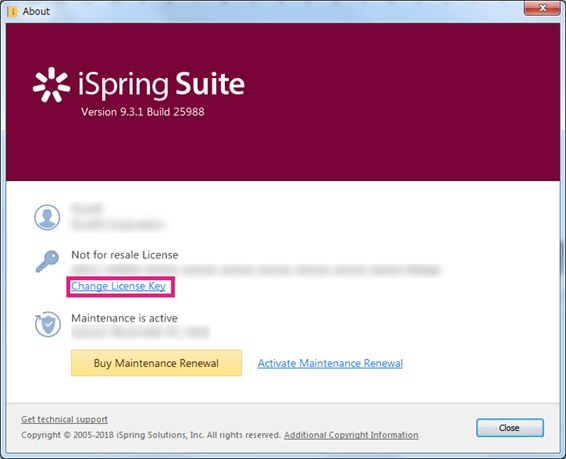The image size is (566, 459).
Task: Open Additional Copyright Information link
Action: click(351, 435)
